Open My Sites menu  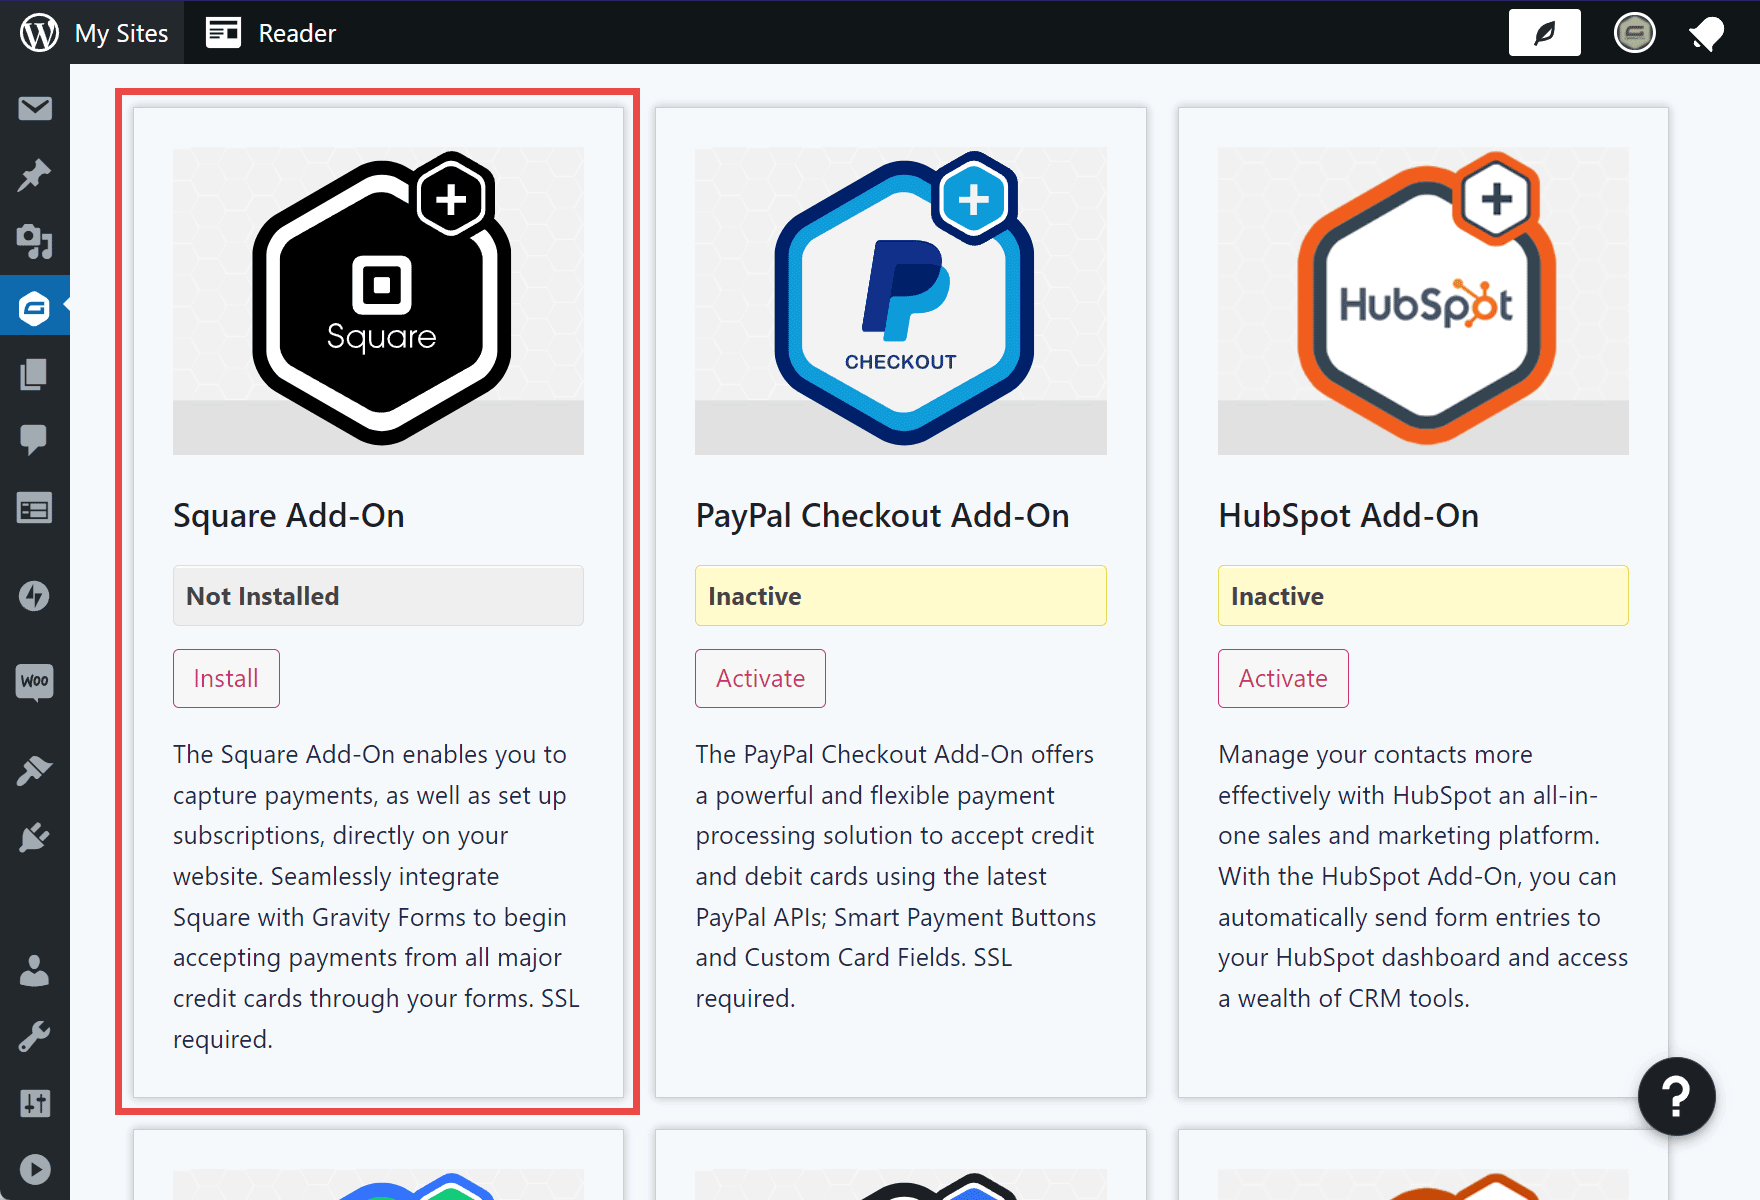[x=121, y=33]
